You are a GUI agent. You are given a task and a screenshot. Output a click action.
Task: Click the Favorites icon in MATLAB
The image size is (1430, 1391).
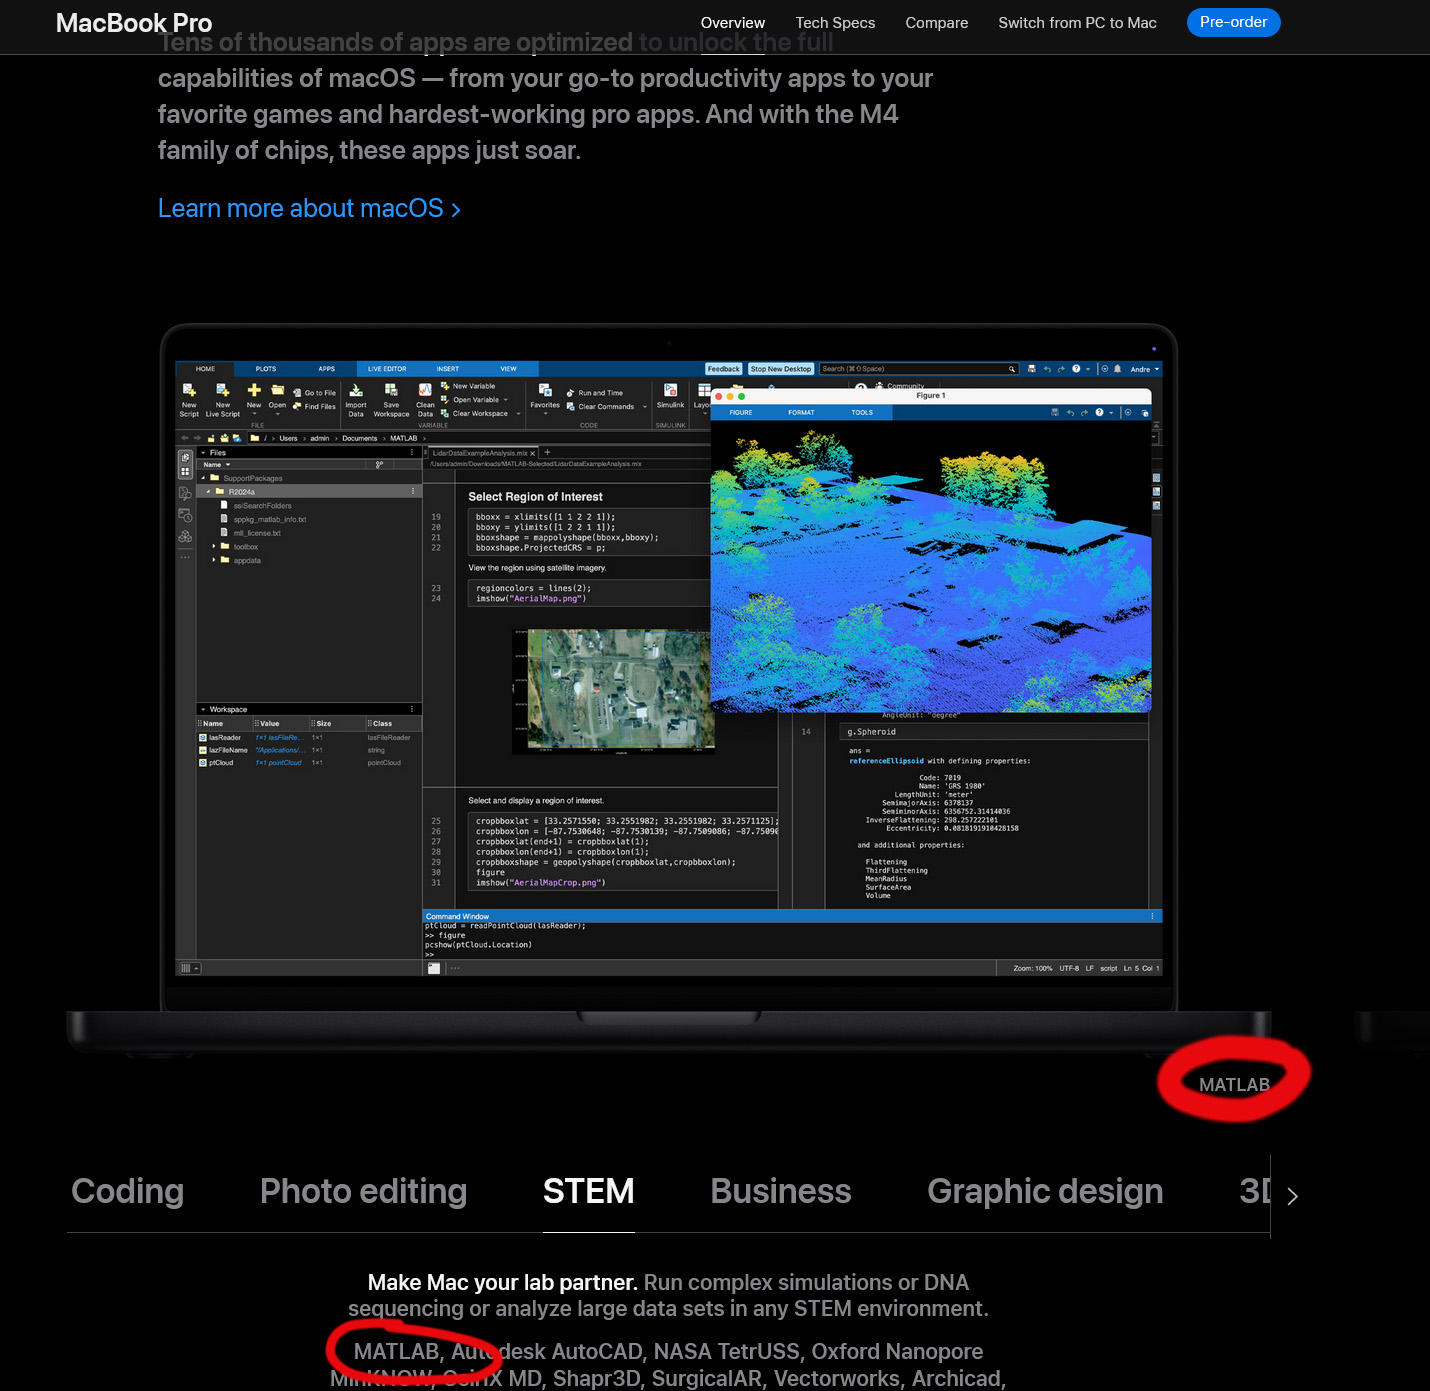(x=545, y=390)
